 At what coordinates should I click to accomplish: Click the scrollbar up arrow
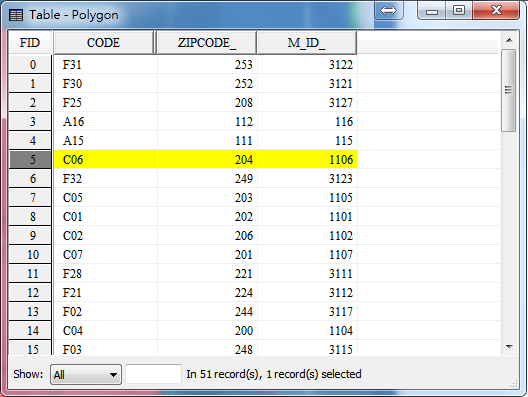pos(509,40)
